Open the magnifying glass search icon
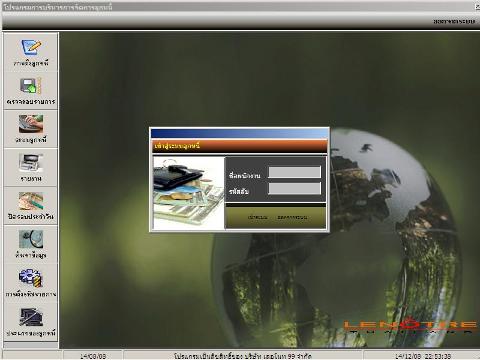480x360 pixels. coord(31,239)
